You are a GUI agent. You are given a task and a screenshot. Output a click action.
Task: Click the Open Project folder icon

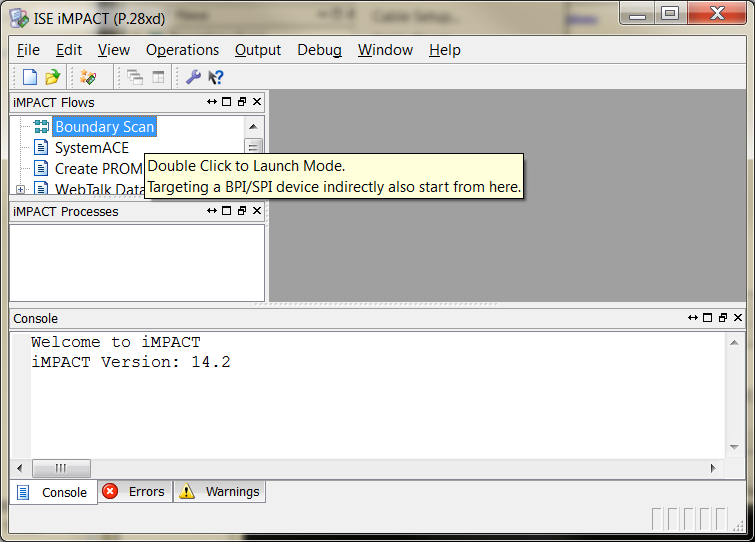tap(53, 77)
